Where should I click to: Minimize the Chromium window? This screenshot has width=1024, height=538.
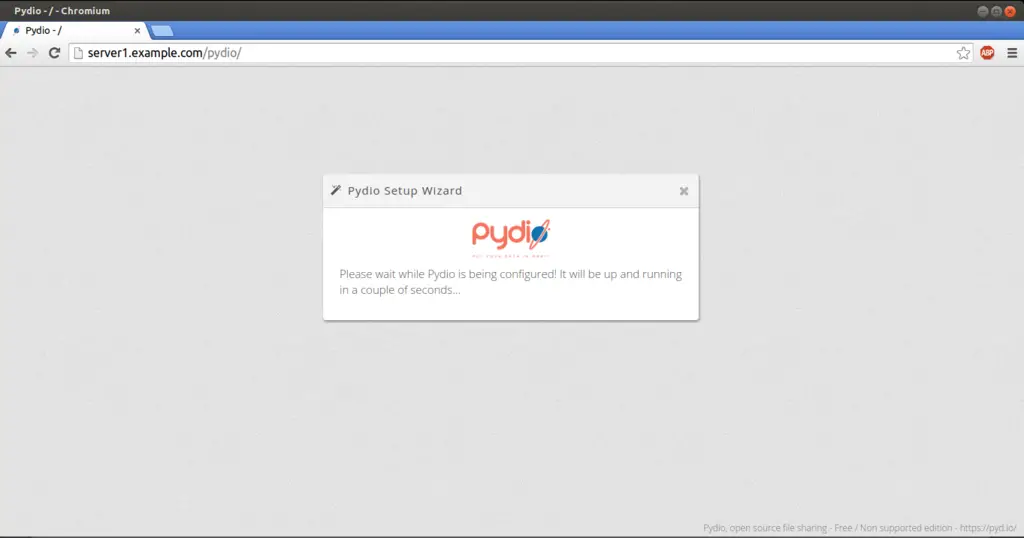coord(982,11)
